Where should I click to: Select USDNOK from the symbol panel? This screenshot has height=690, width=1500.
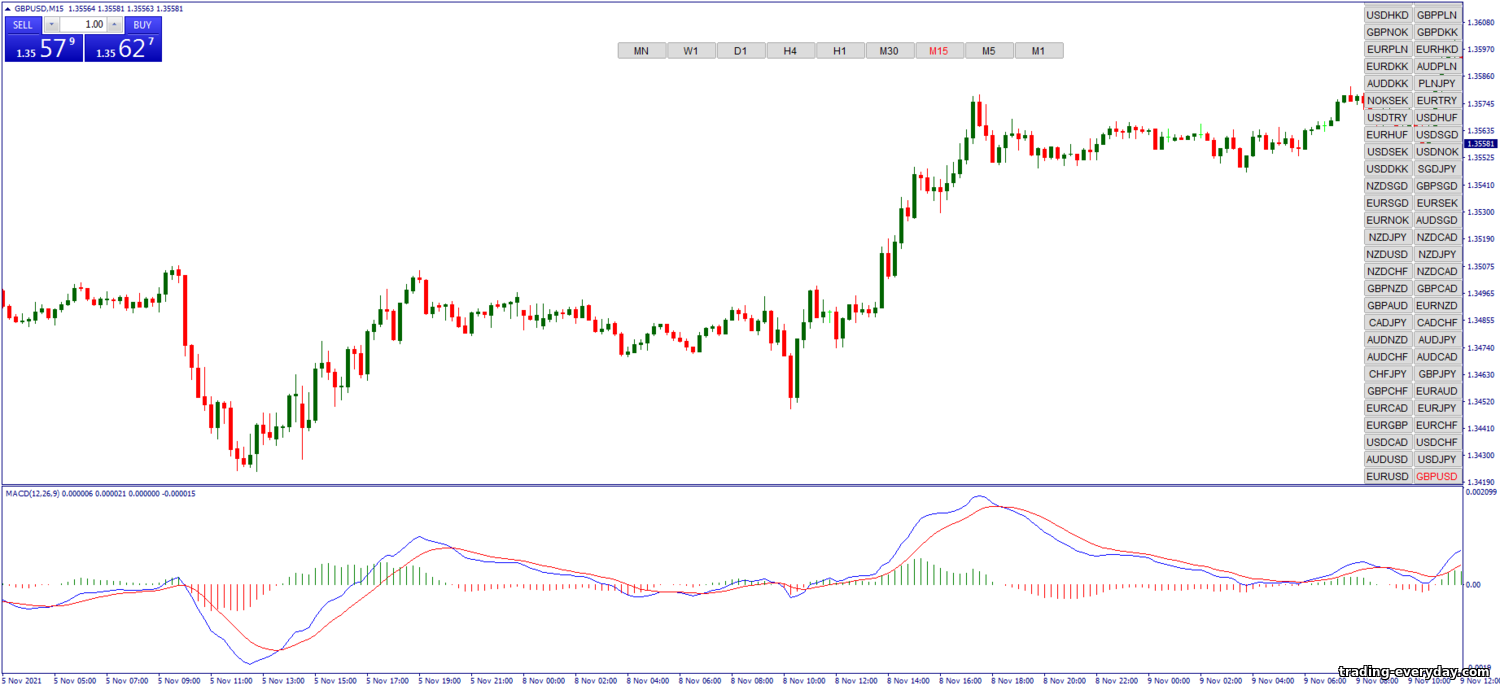(1437, 151)
